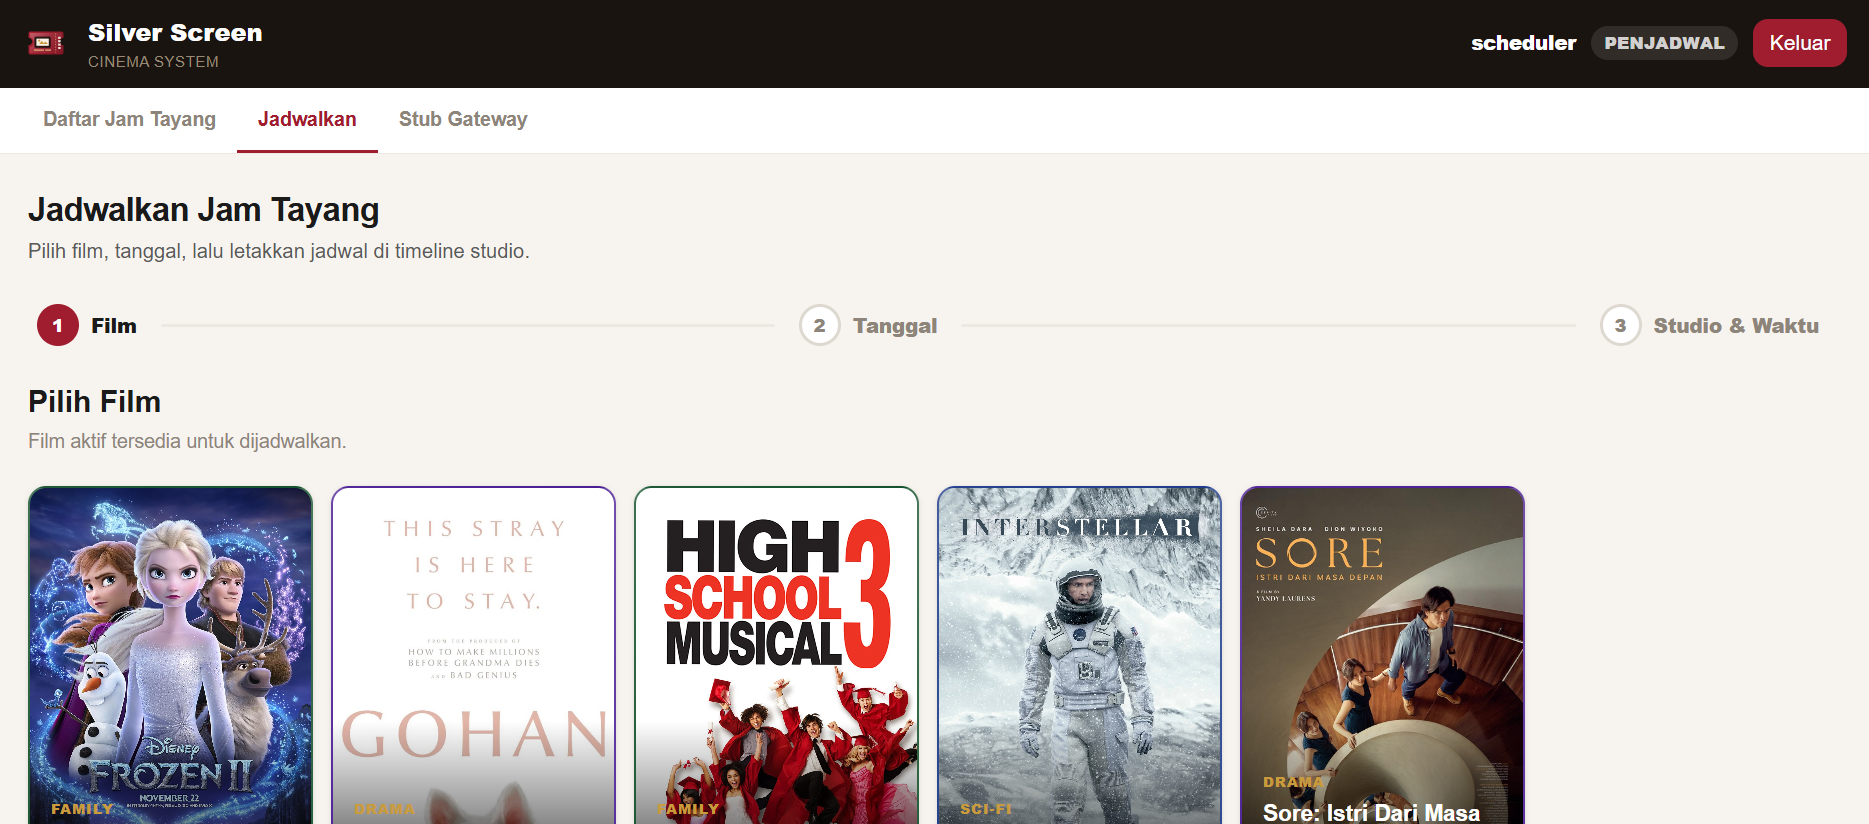
Task: Click the Tanggal step label
Action: [x=895, y=326]
